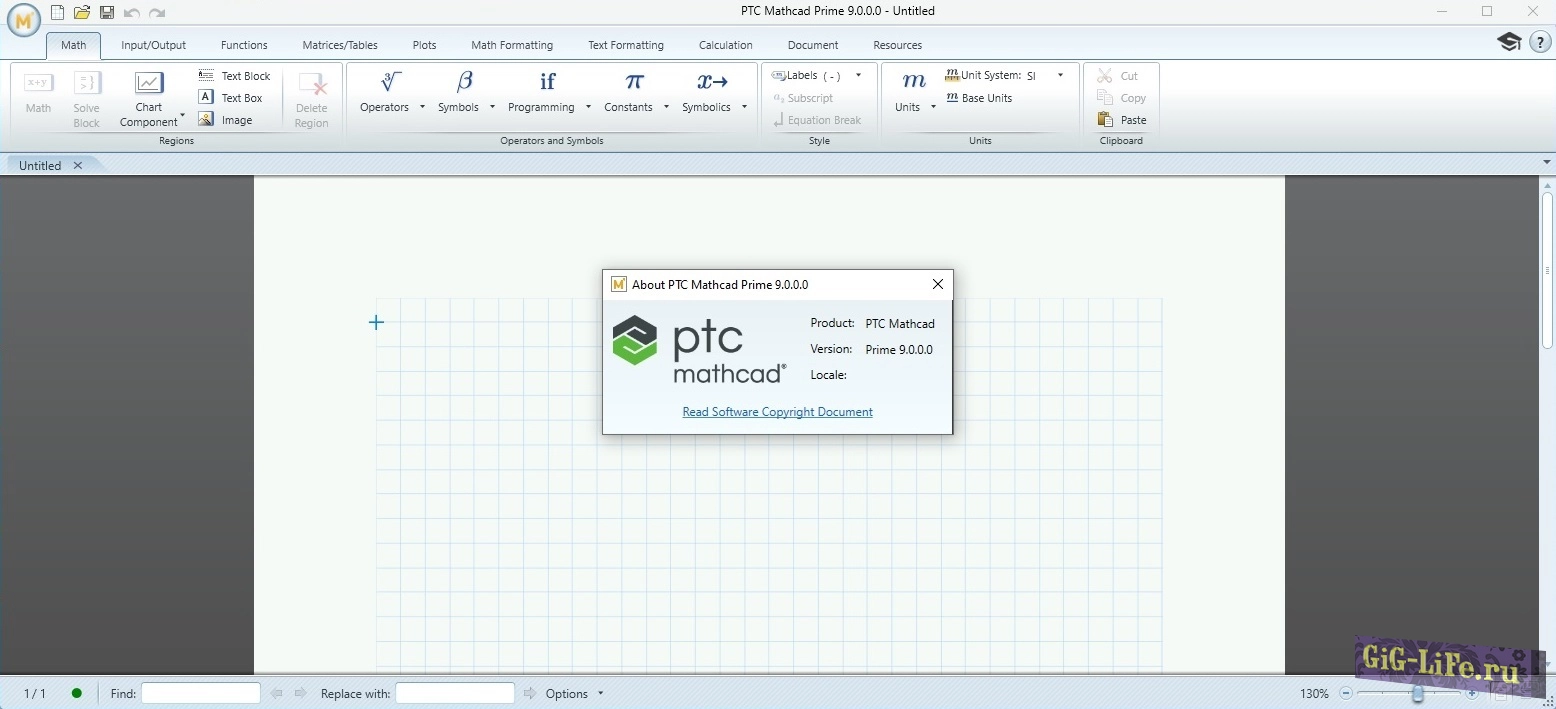Open the Matrices/Tables tab
This screenshot has width=1556, height=709.
[340, 45]
